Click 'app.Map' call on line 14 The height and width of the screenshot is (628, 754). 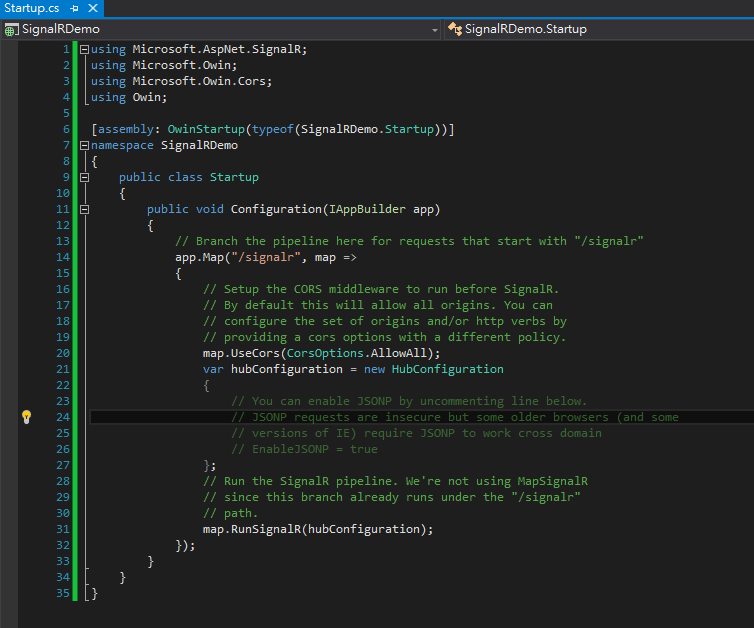click(199, 257)
